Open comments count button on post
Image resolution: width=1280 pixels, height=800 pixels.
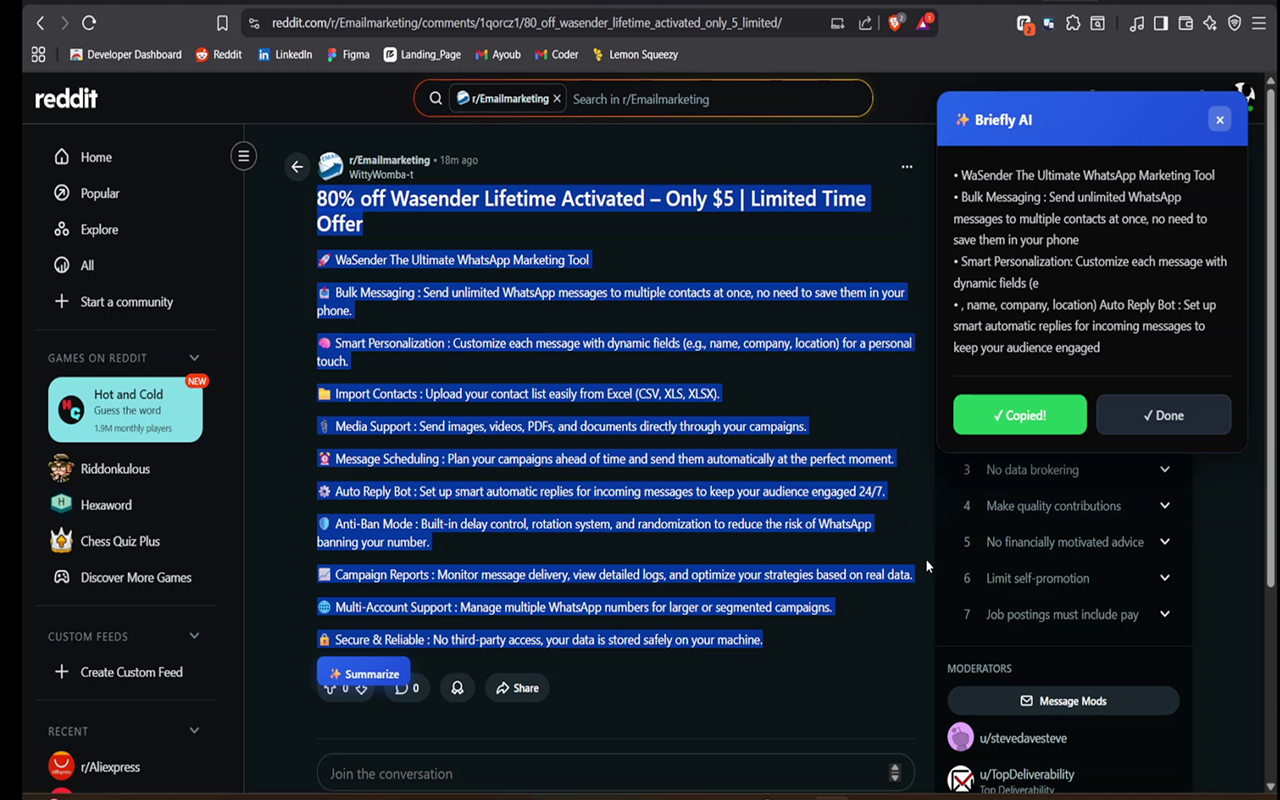click(x=407, y=688)
